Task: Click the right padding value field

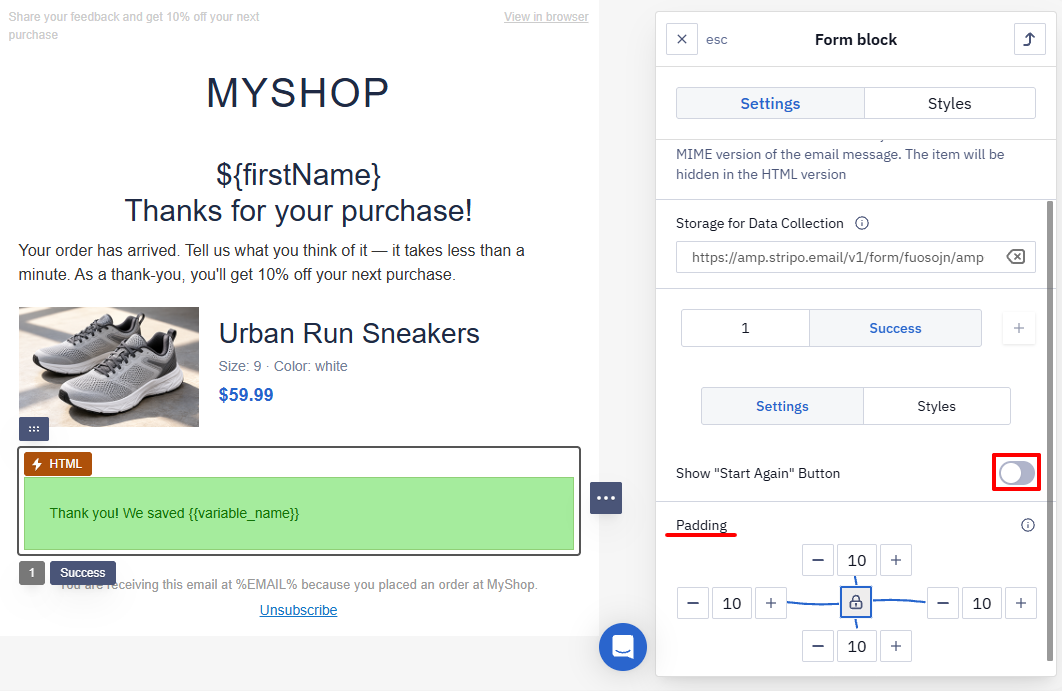Action: pyautogui.click(x=981, y=603)
